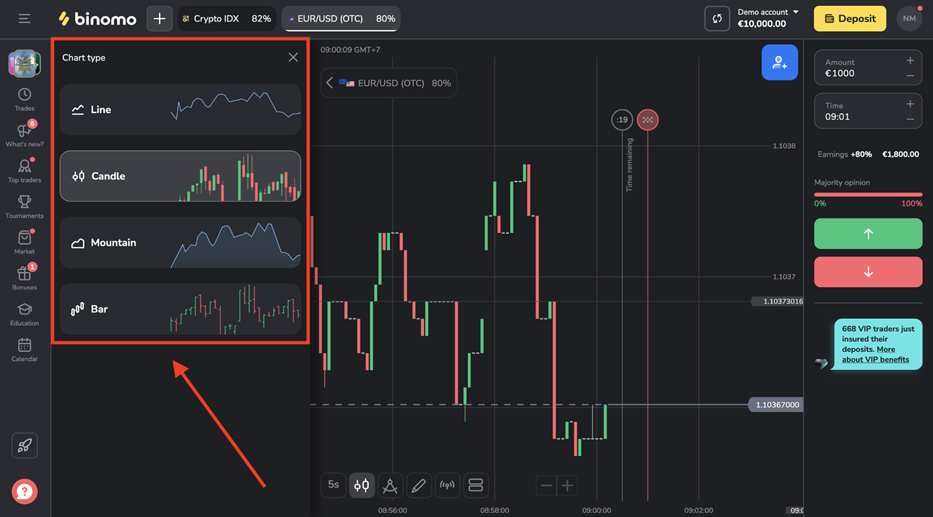Open the help question mark button
Image resolution: width=933 pixels, height=517 pixels.
pyautogui.click(x=24, y=491)
